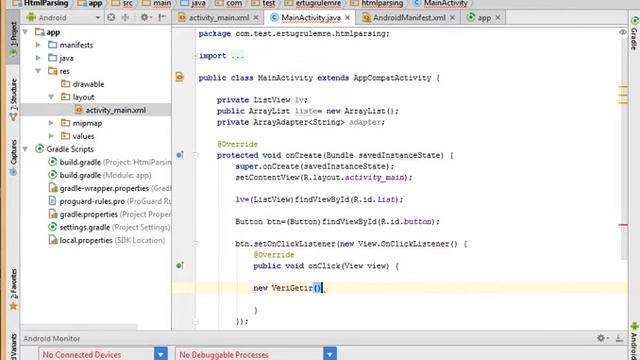Expand the manifests folder
The width and height of the screenshot is (640, 360).
[38, 45]
